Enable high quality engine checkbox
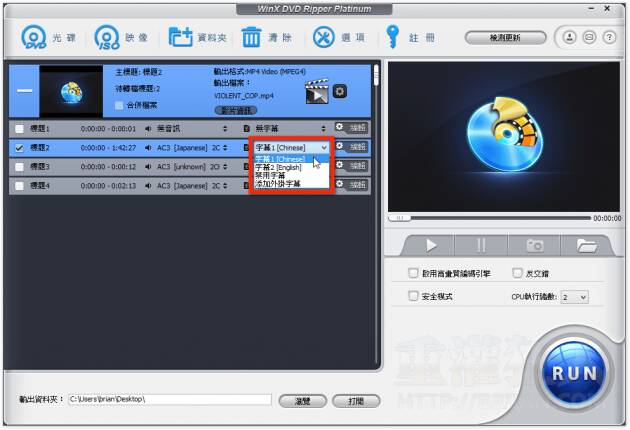 [413, 273]
